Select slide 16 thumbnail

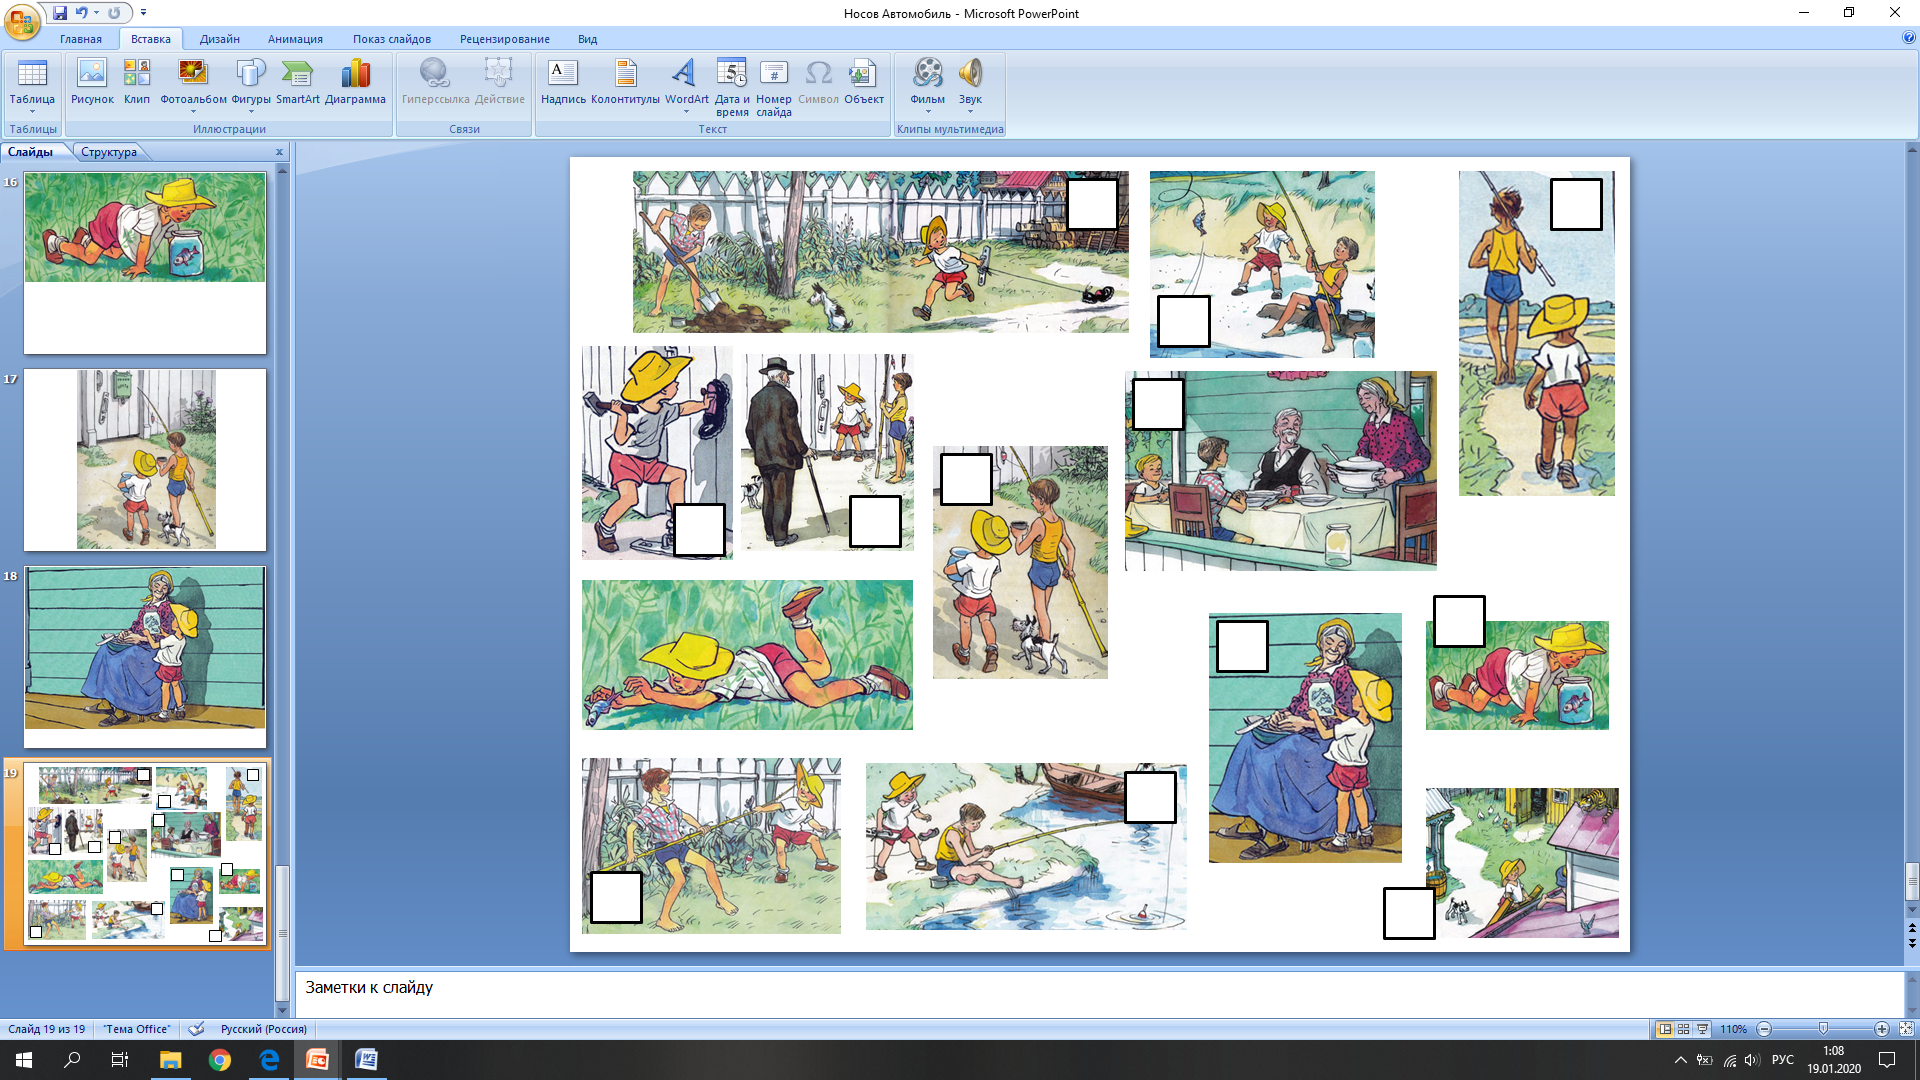pyautogui.click(x=145, y=263)
